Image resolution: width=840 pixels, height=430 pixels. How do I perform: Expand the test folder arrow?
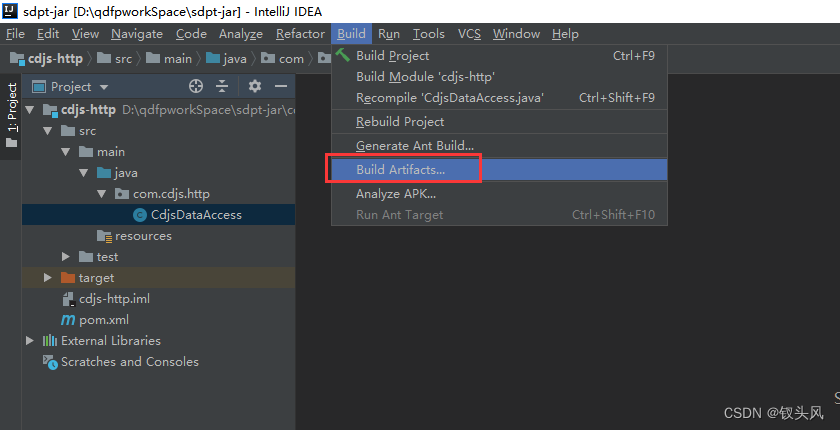66,257
